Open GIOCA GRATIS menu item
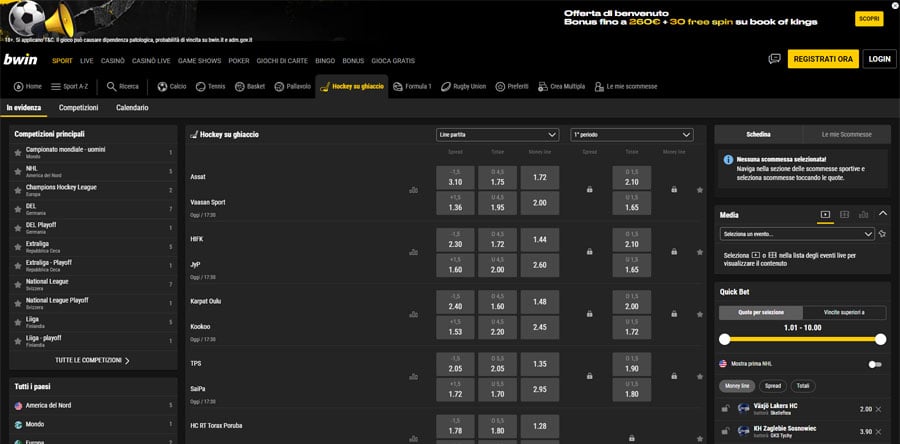The height and width of the screenshot is (444, 900). point(393,61)
